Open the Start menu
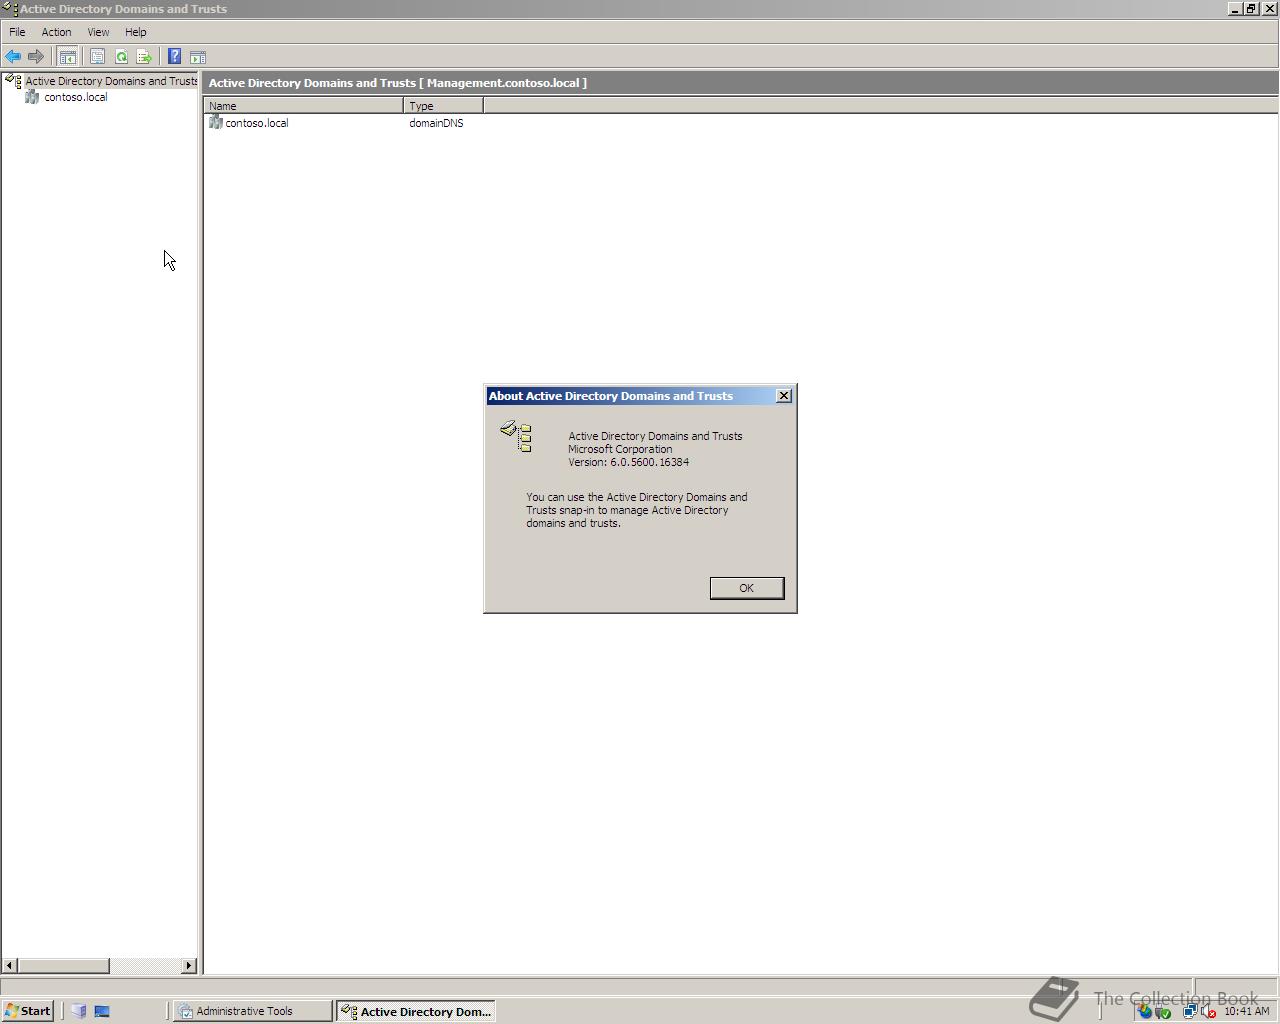The width and height of the screenshot is (1280, 1024). point(28,1011)
